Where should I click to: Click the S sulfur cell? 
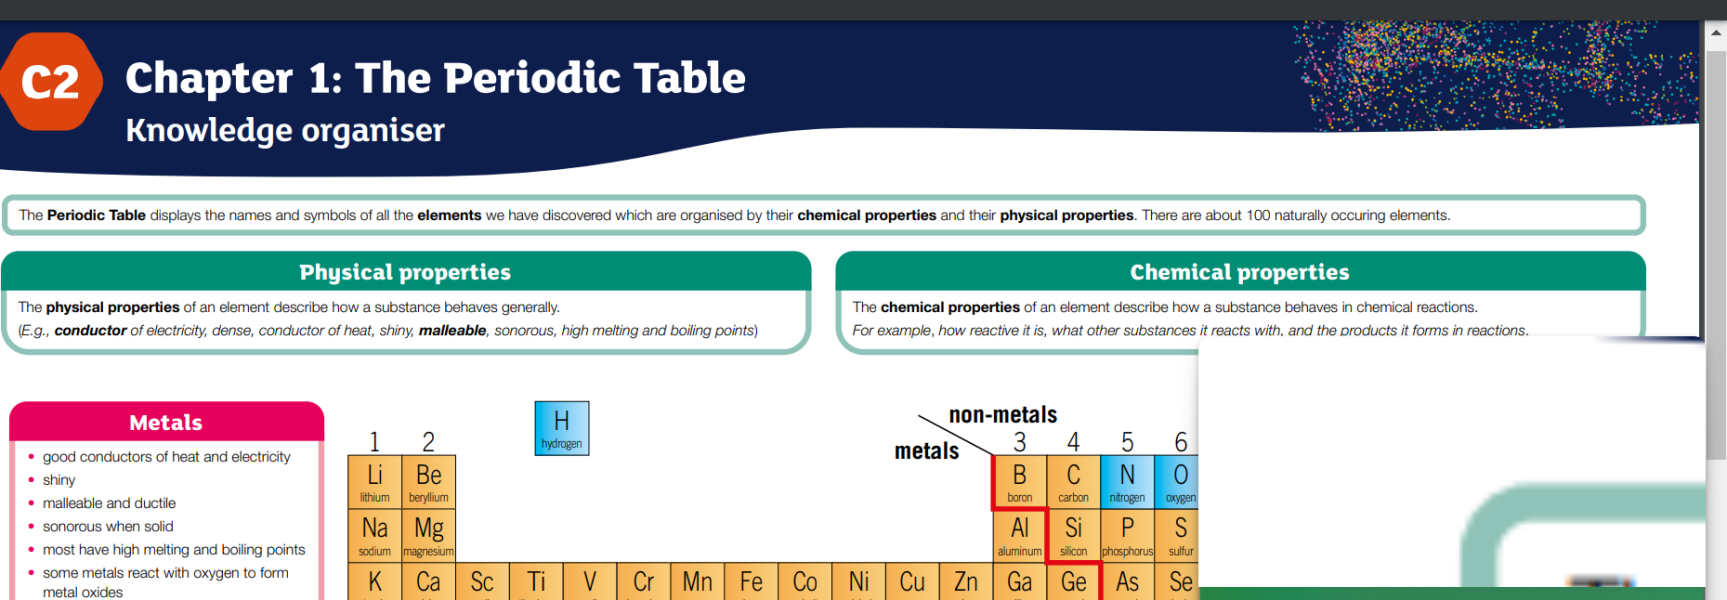pyautogui.click(x=1178, y=535)
